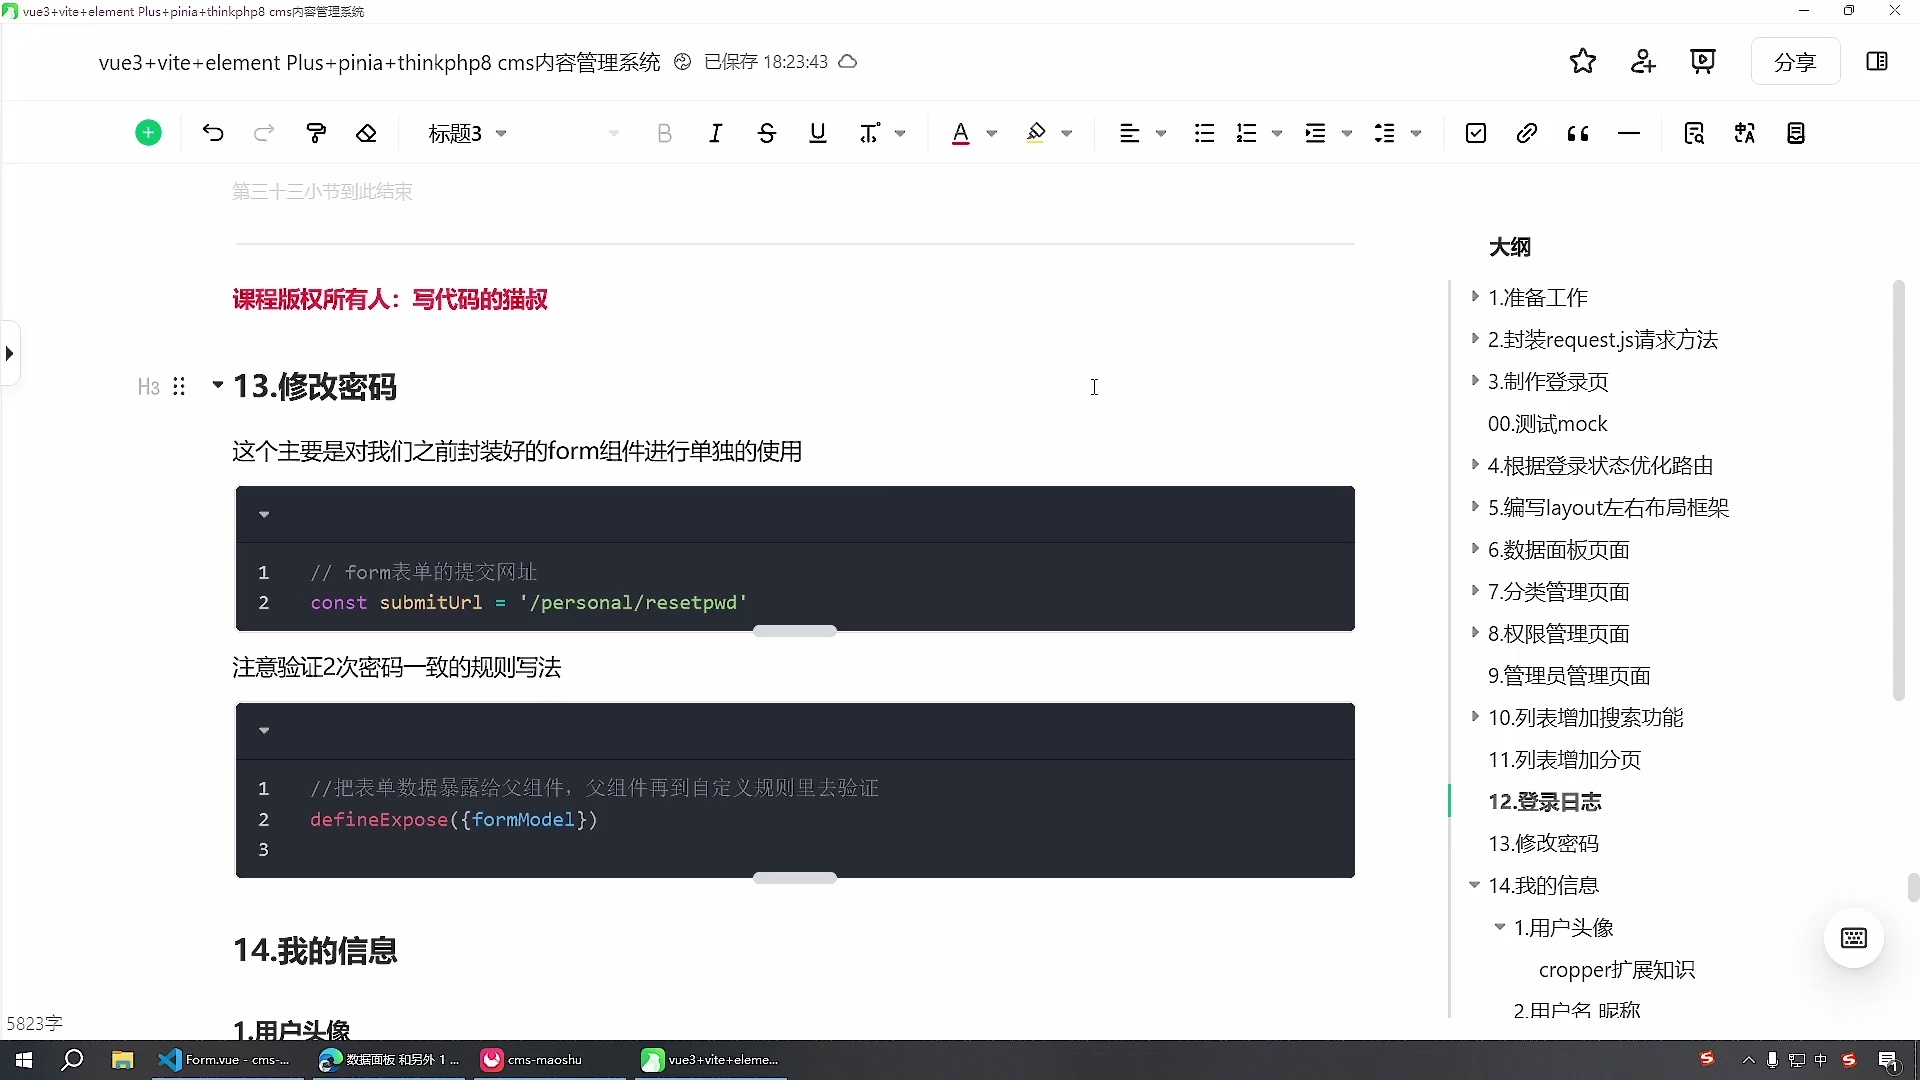Toggle italic formatting
This screenshot has height=1080, width=1920.
[x=715, y=133]
